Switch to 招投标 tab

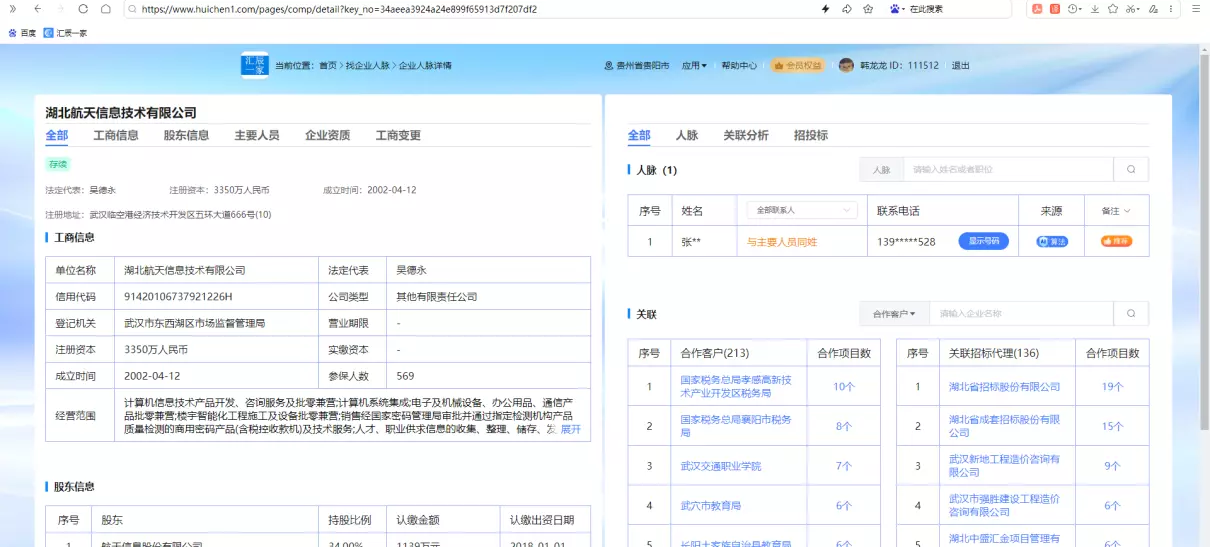[x=810, y=135]
